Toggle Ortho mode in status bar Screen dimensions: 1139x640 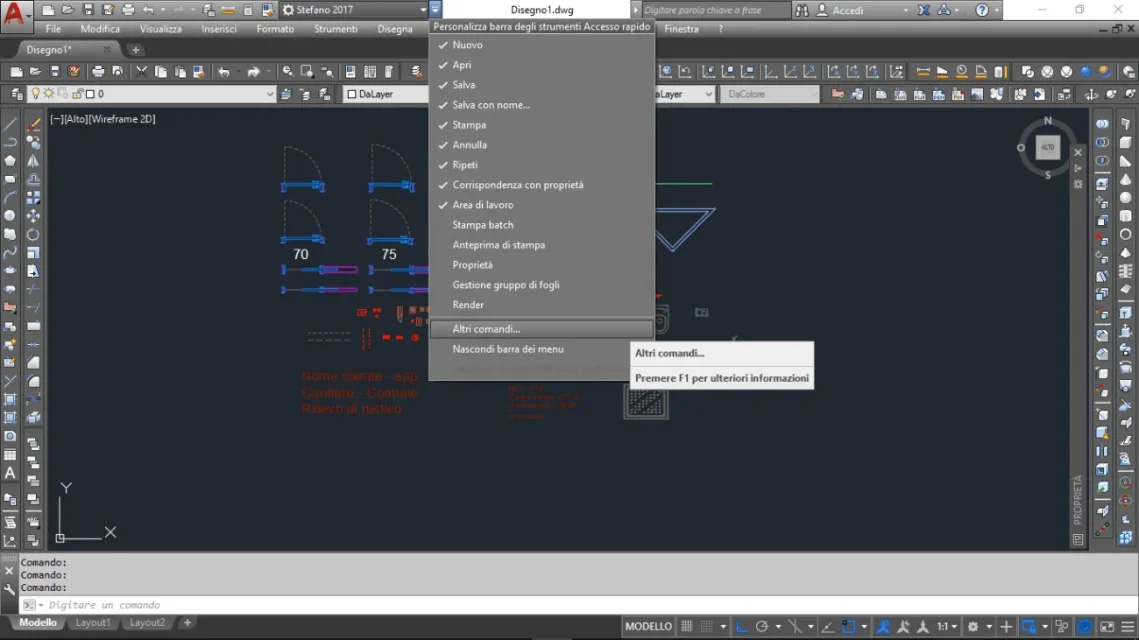(742, 626)
